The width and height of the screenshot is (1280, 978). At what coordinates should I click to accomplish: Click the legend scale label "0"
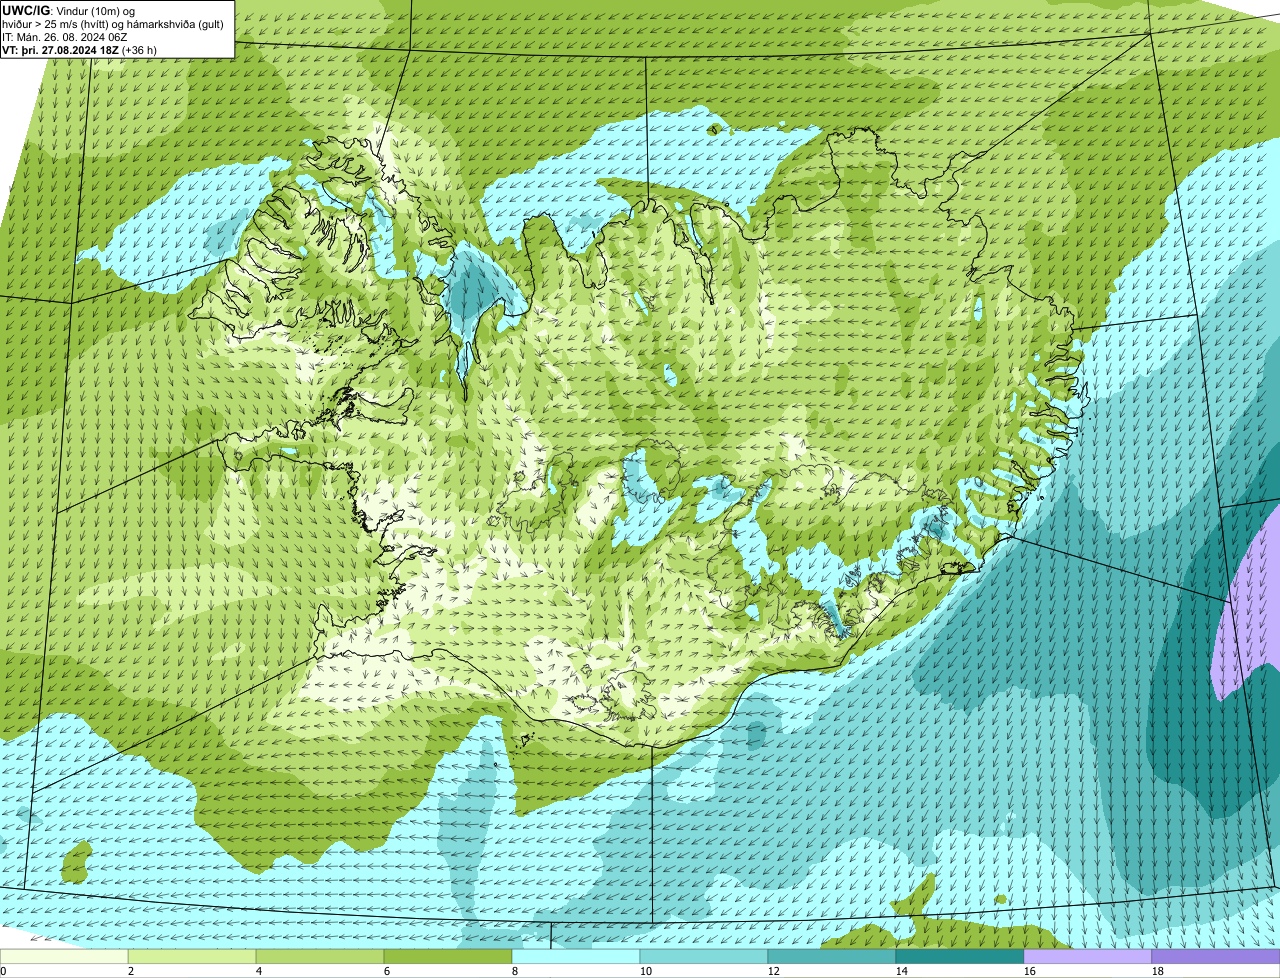(x=3, y=971)
